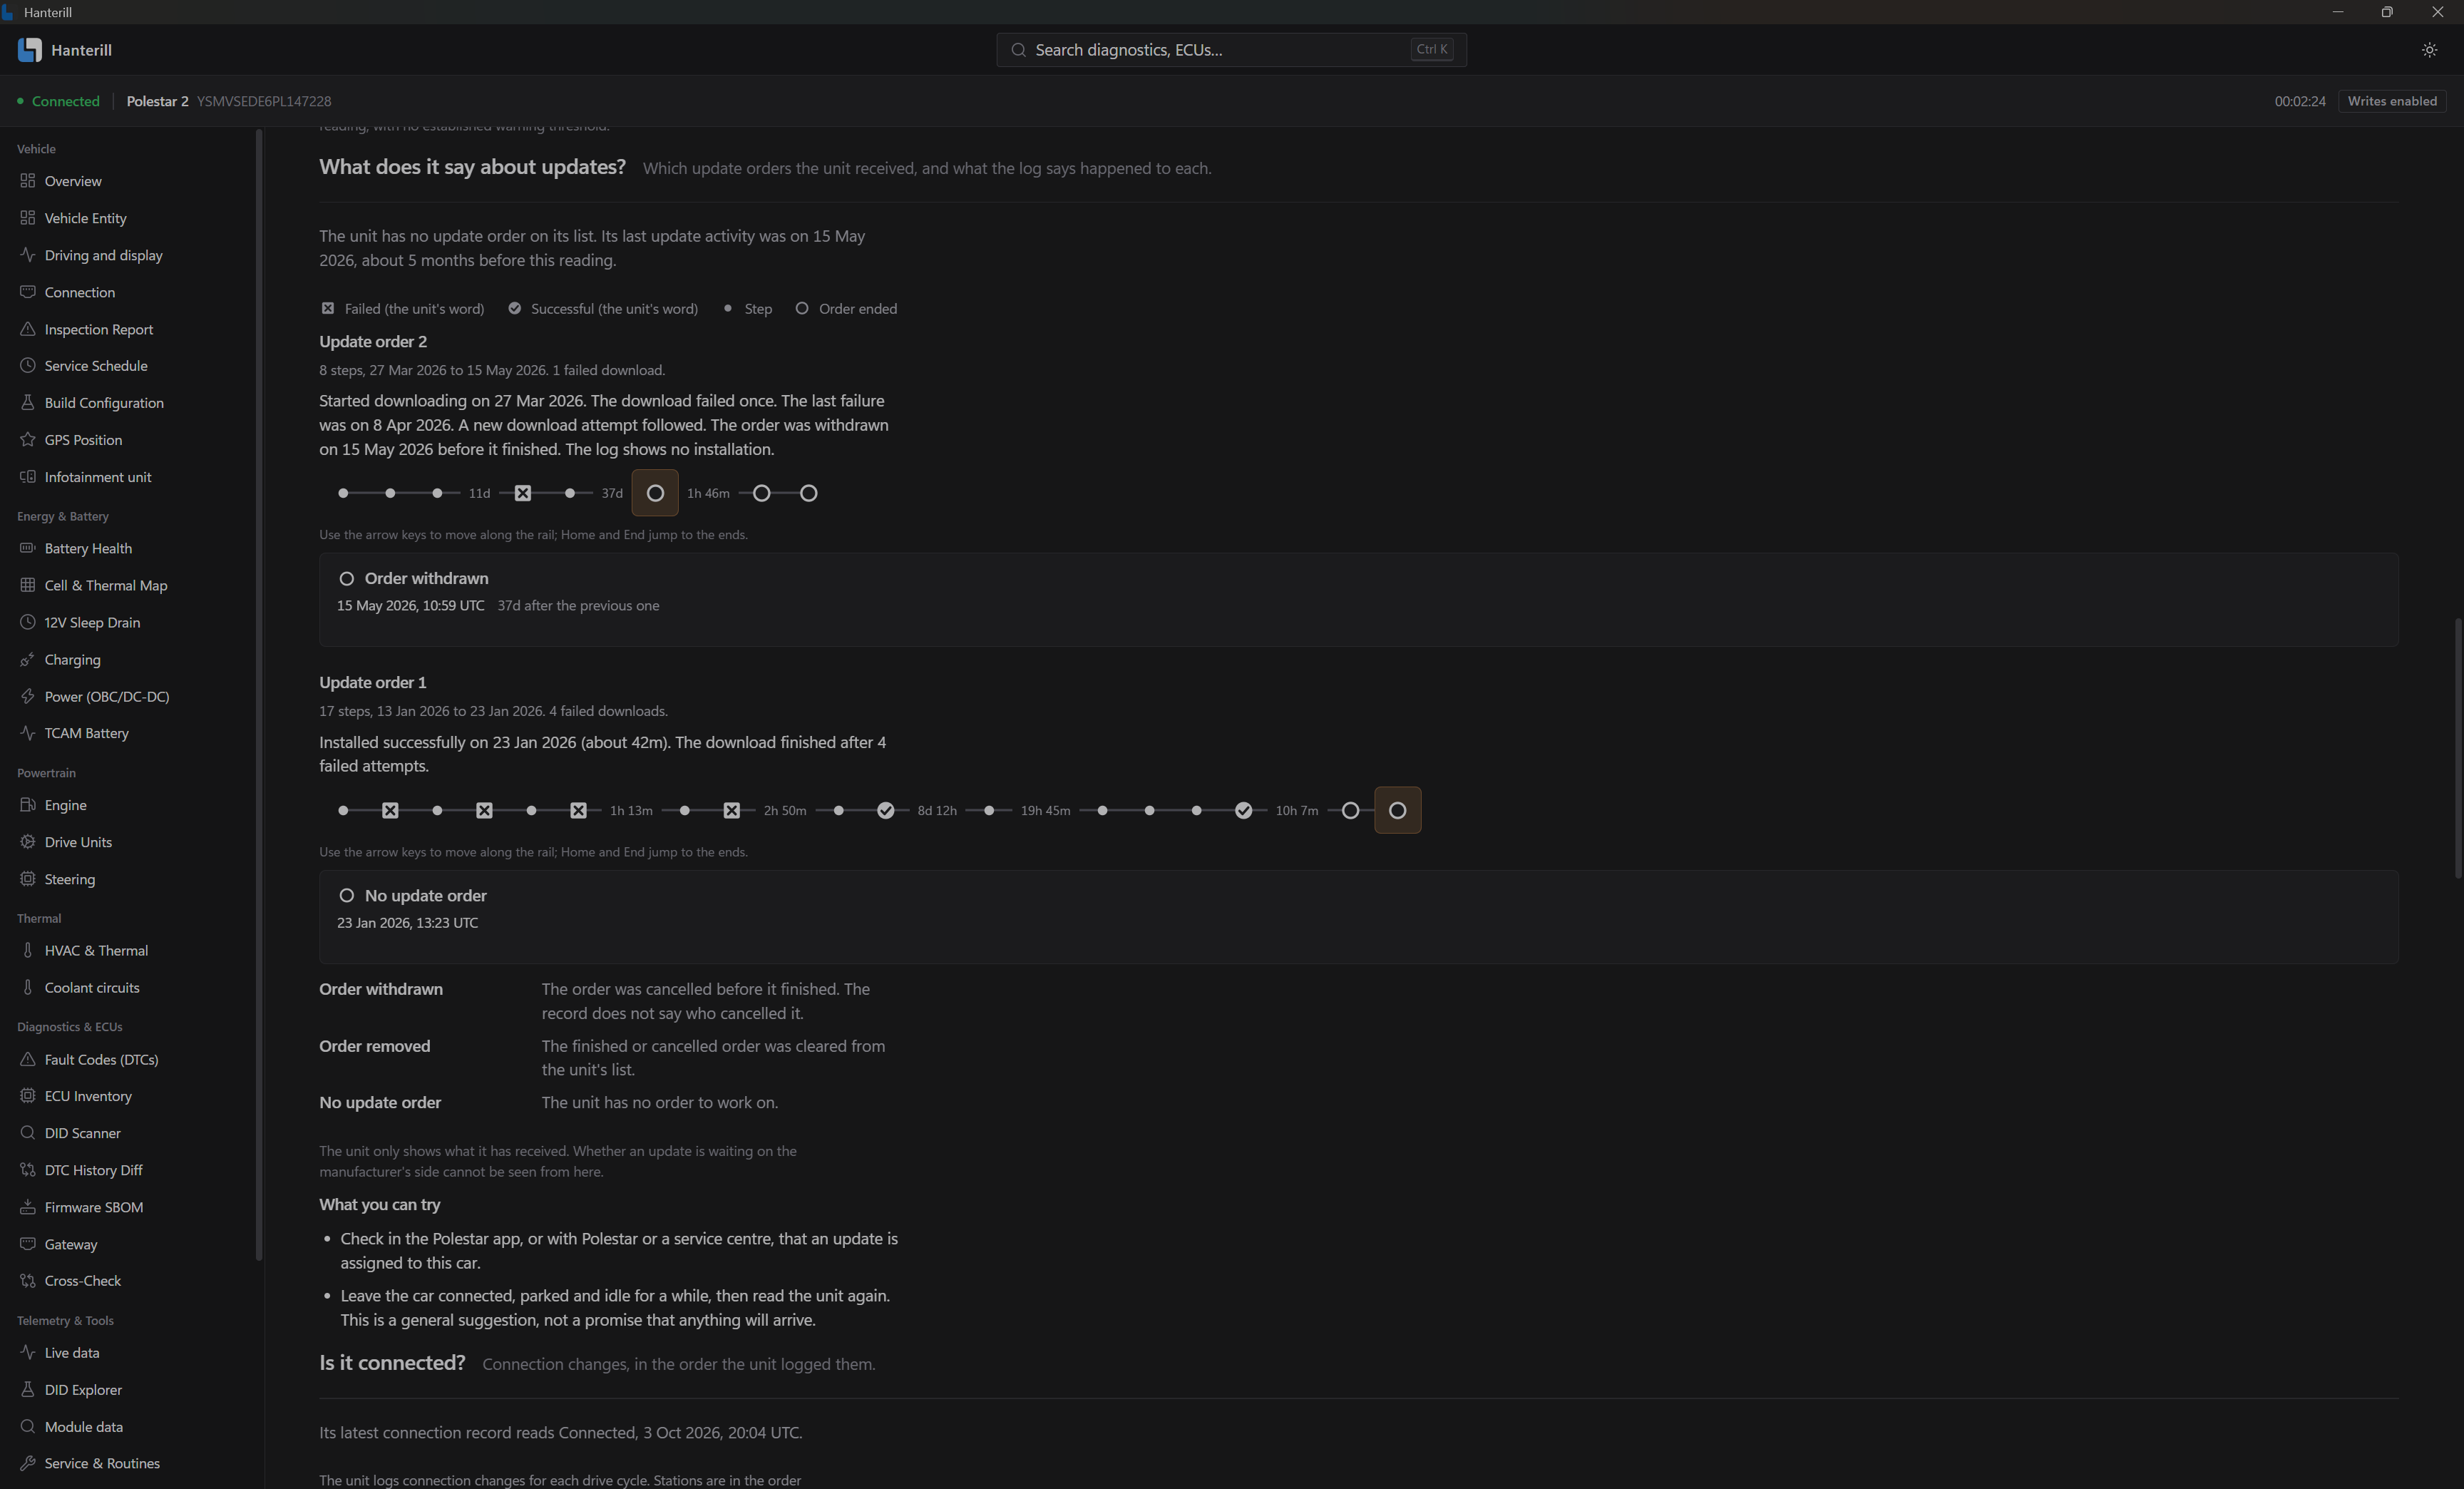
Task: Click the 'Update order 2' heading
Action: point(373,341)
